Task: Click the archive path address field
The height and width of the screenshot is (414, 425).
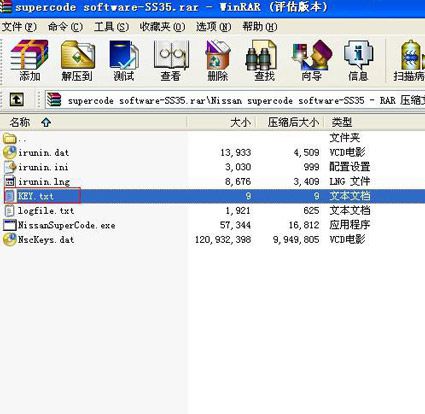Action: click(x=235, y=100)
